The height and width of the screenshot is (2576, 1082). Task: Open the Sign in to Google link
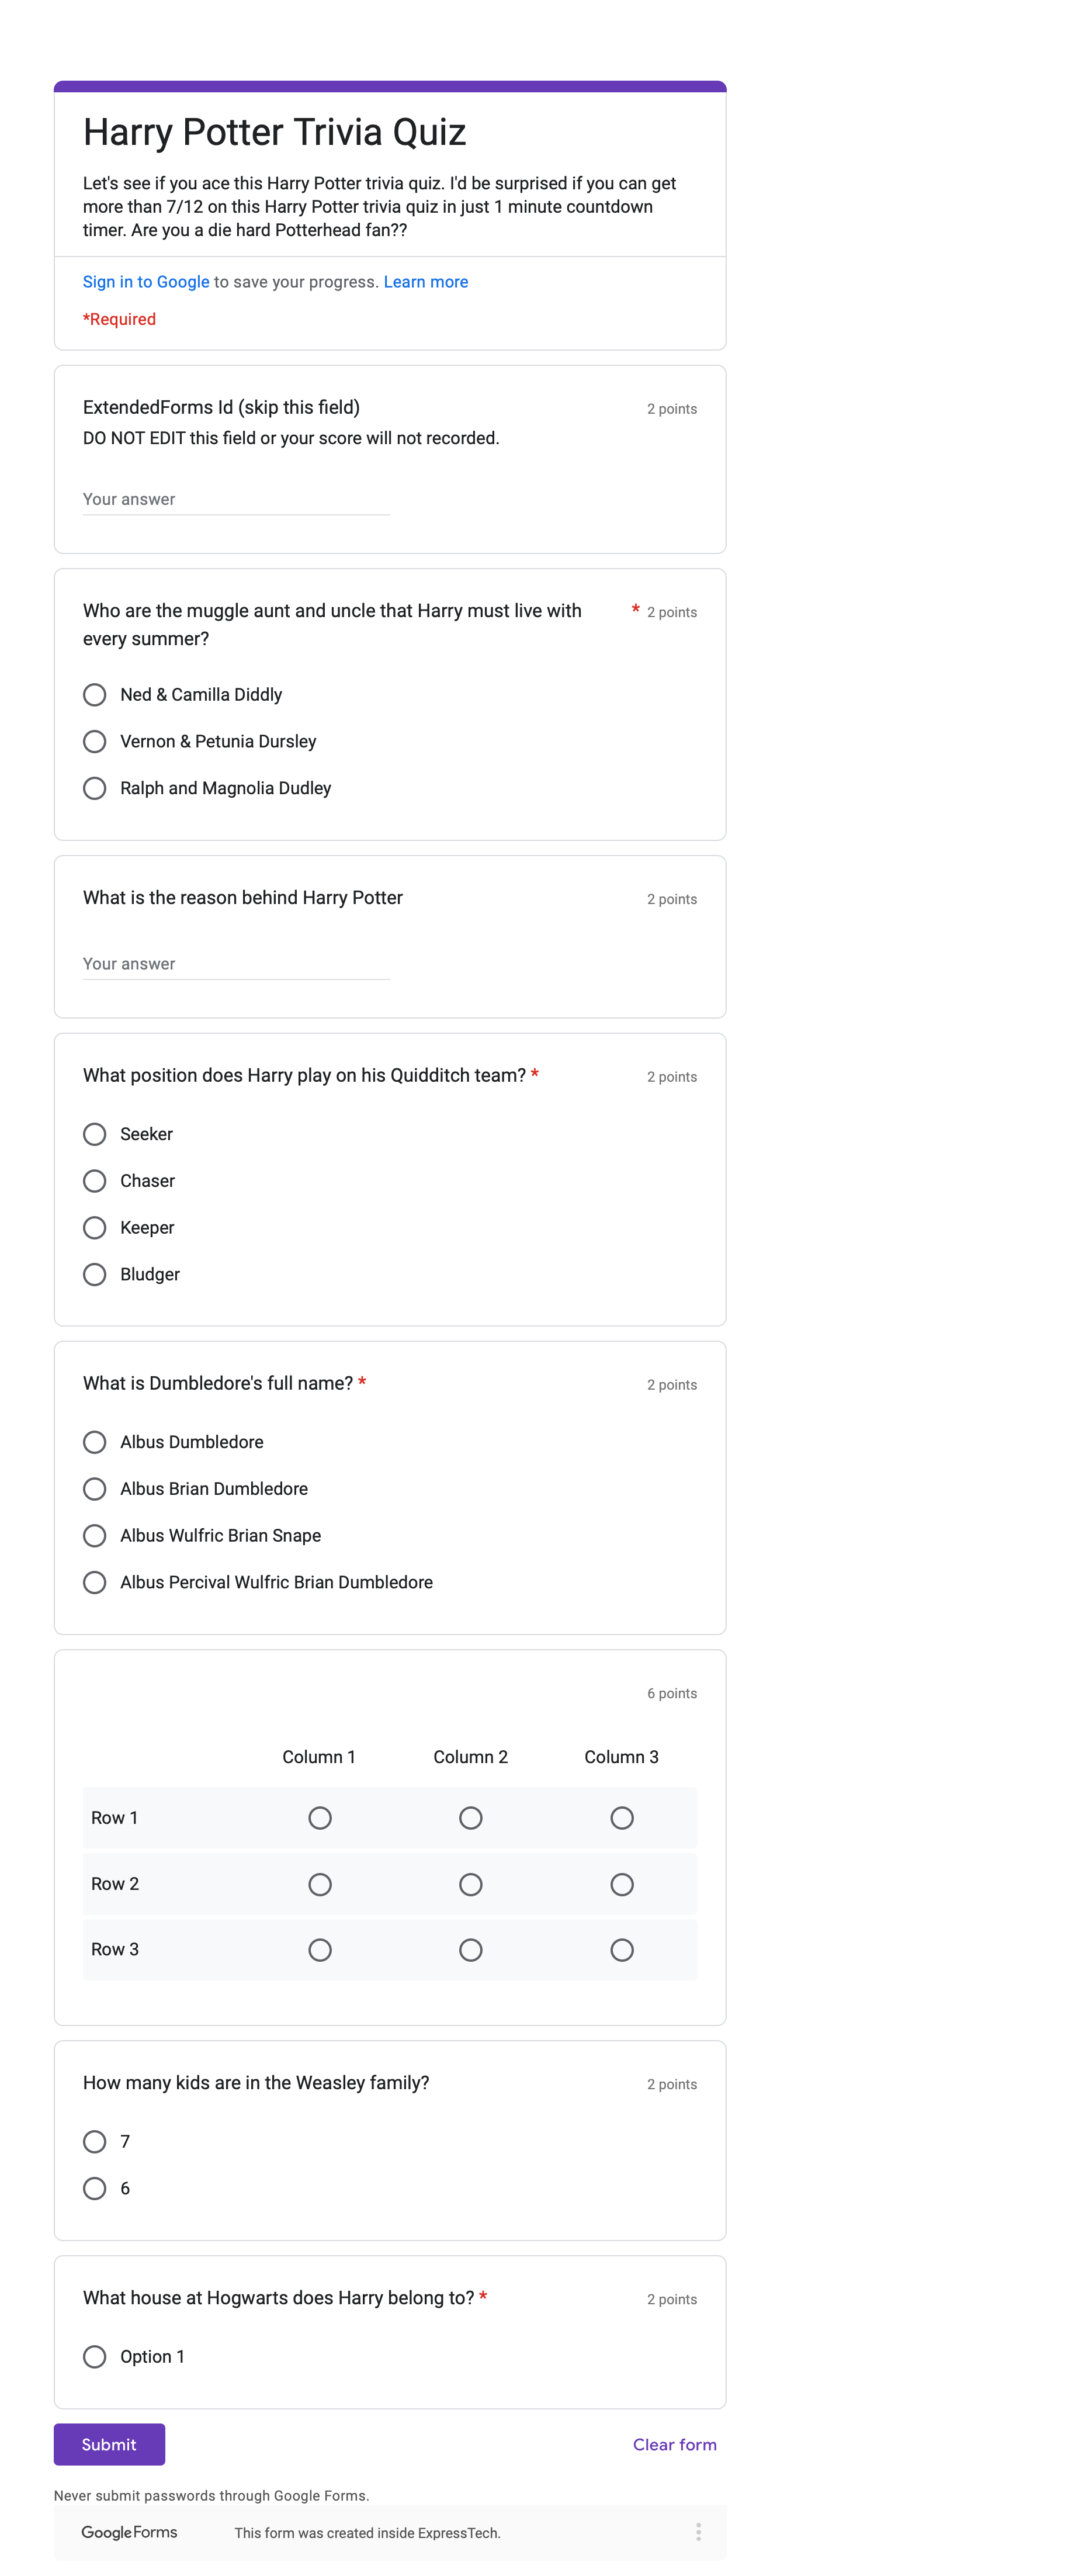[x=146, y=282]
